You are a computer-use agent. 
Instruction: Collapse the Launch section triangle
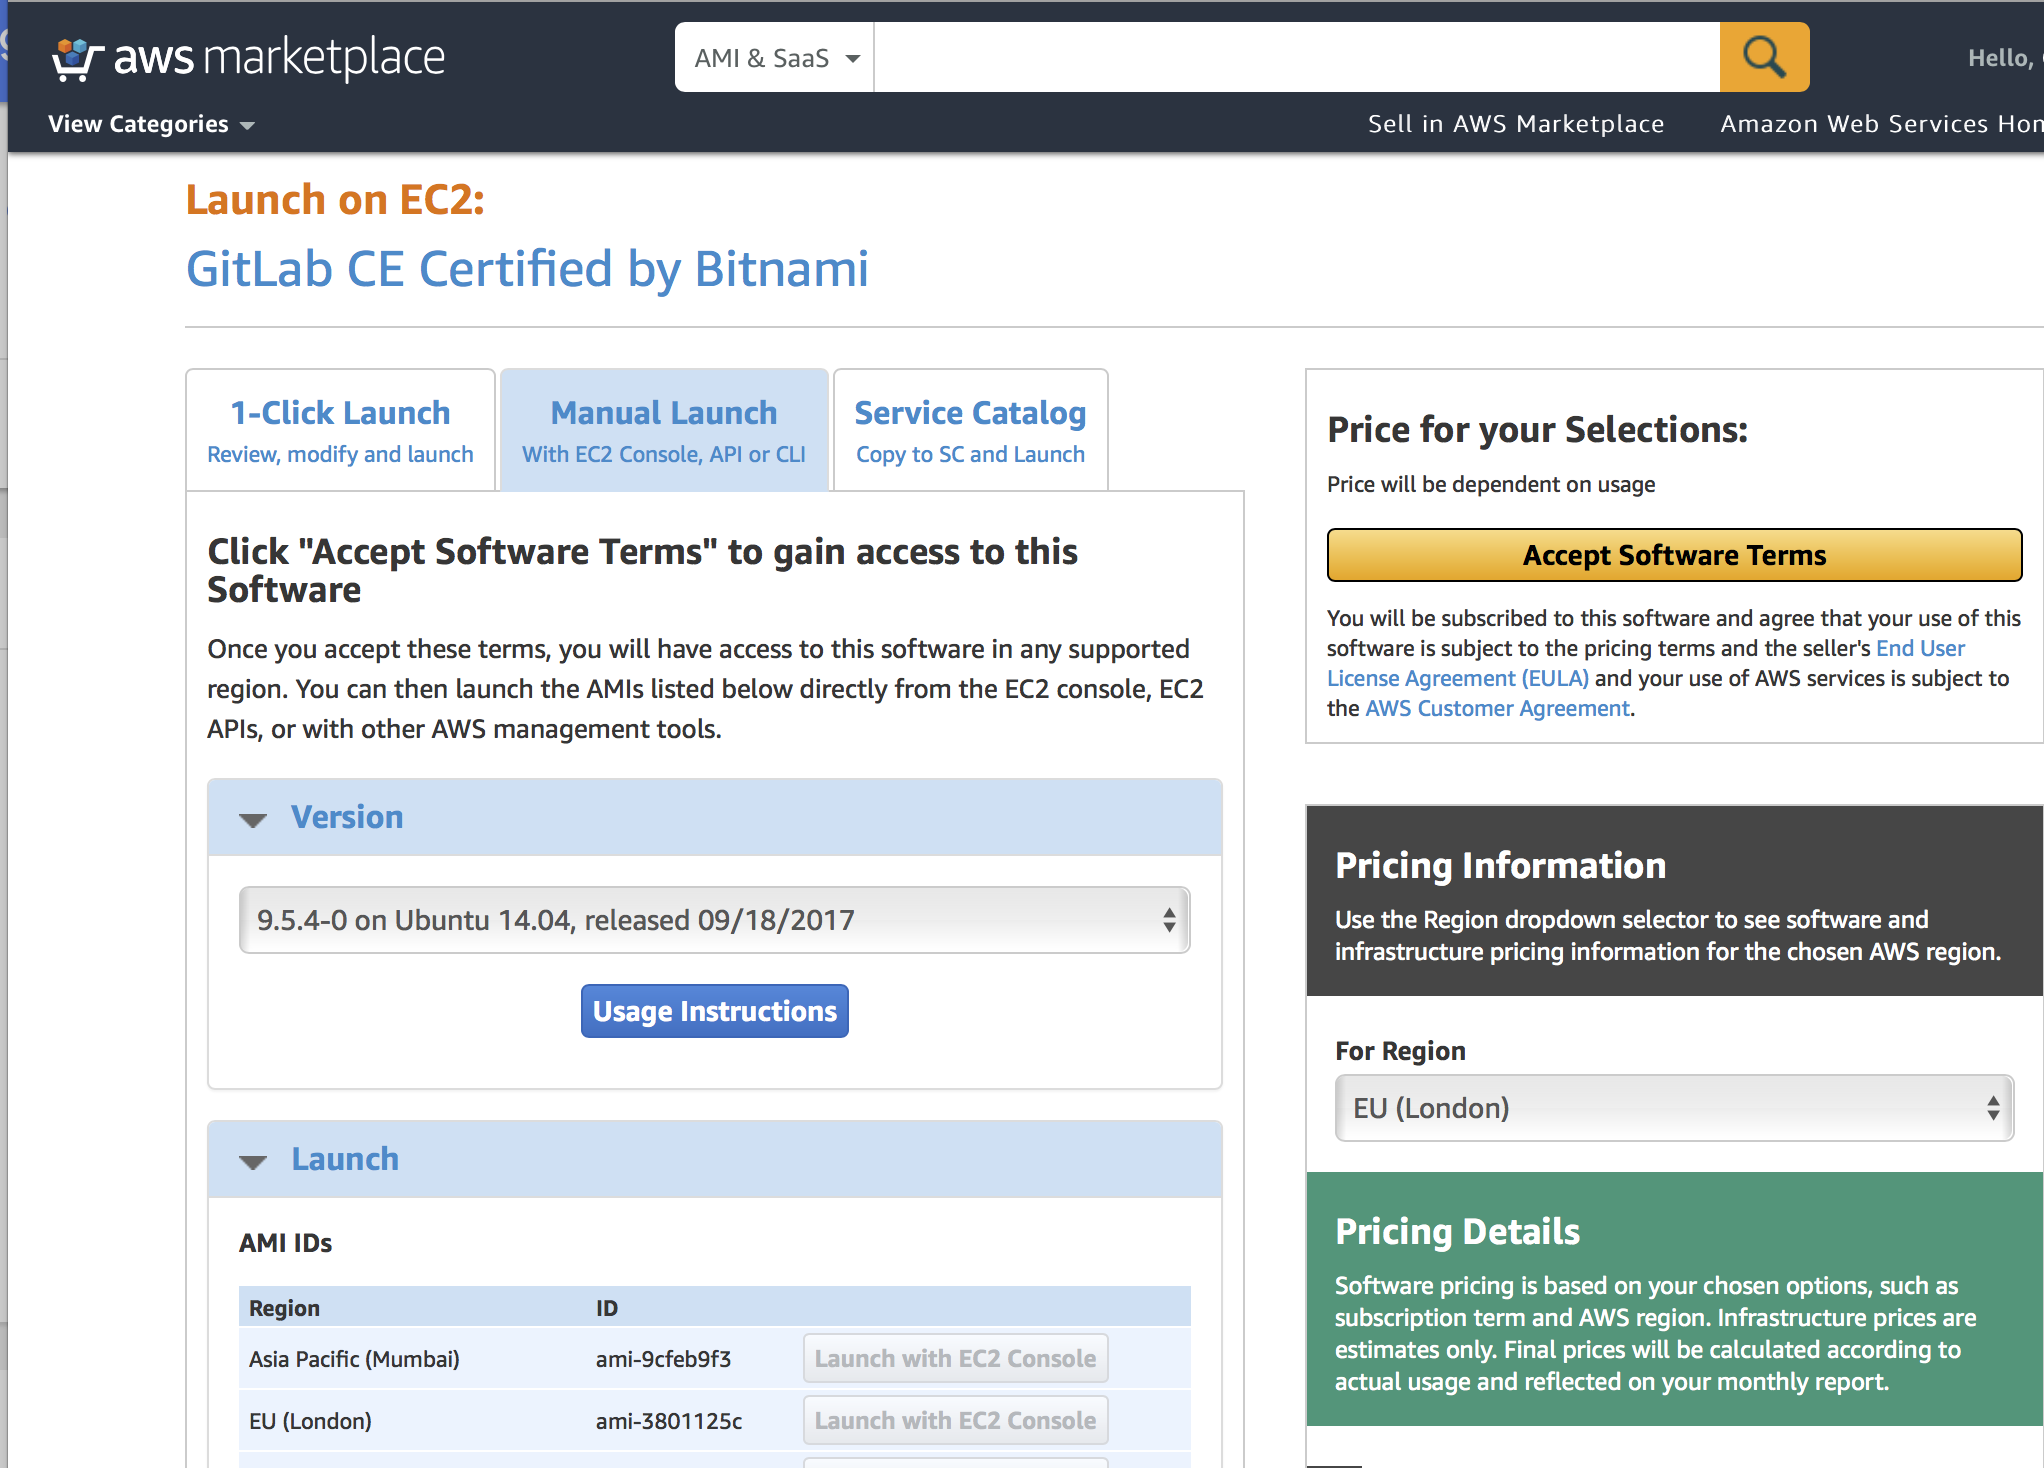pos(253,1162)
